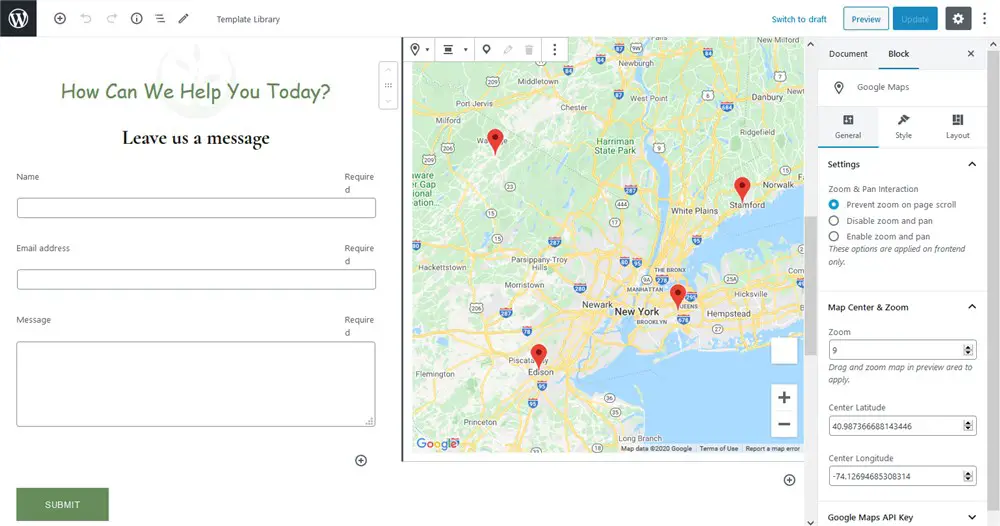The height and width of the screenshot is (526, 1000).
Task: Zoom in on the map
Action: pyautogui.click(x=784, y=397)
